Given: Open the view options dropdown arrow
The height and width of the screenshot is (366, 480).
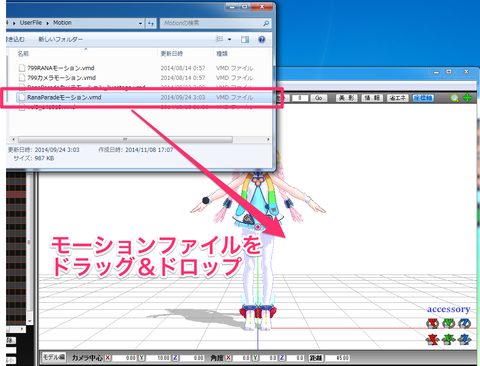Looking at the screenshot, I should (229, 39).
